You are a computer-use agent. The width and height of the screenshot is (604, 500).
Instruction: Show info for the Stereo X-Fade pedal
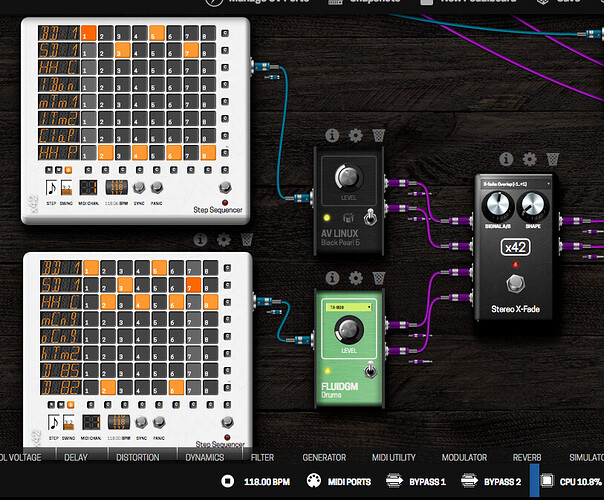(506, 159)
